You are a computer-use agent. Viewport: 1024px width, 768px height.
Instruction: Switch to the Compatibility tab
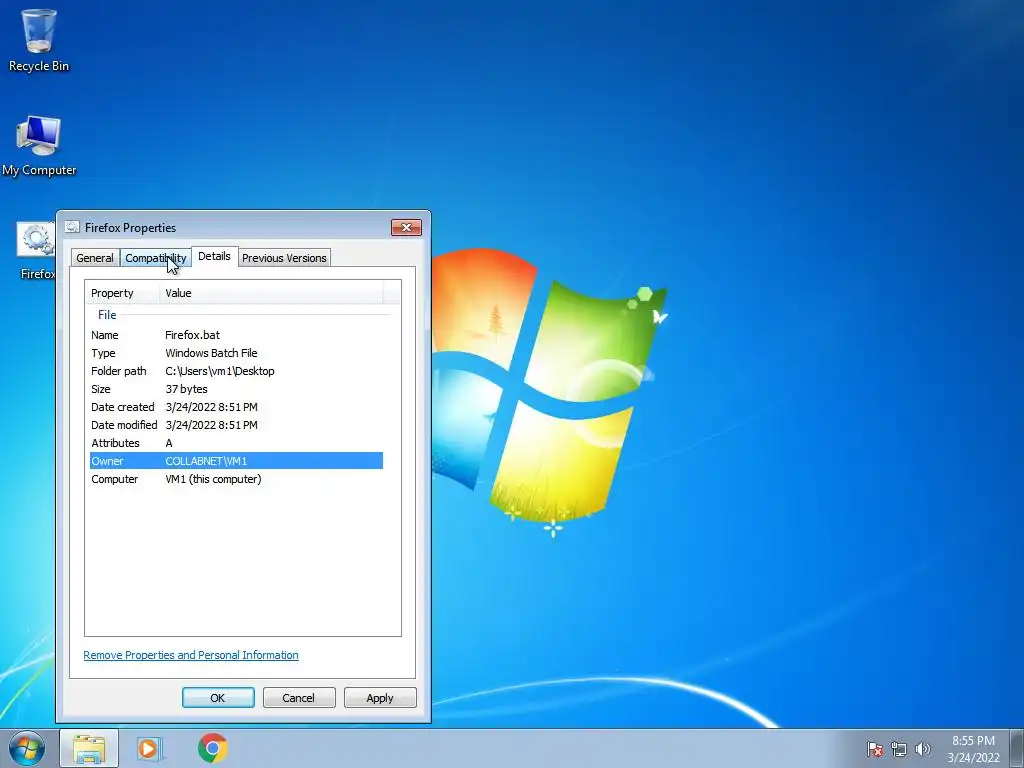tap(155, 258)
